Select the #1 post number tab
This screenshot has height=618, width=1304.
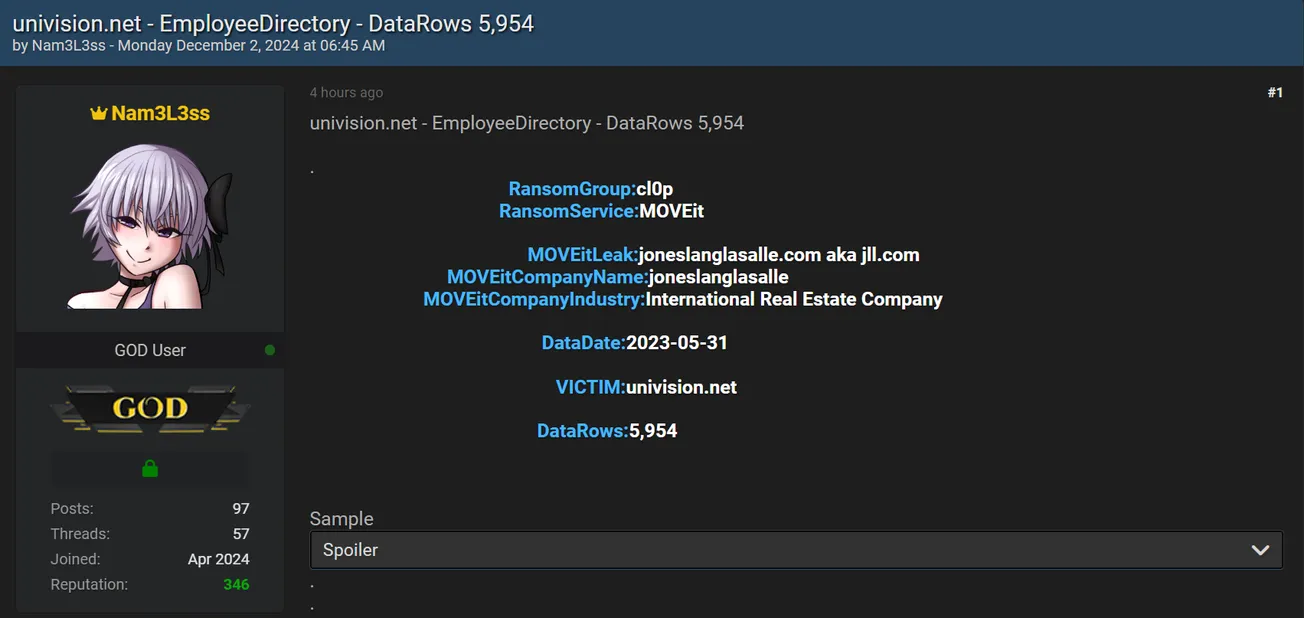coord(1275,92)
